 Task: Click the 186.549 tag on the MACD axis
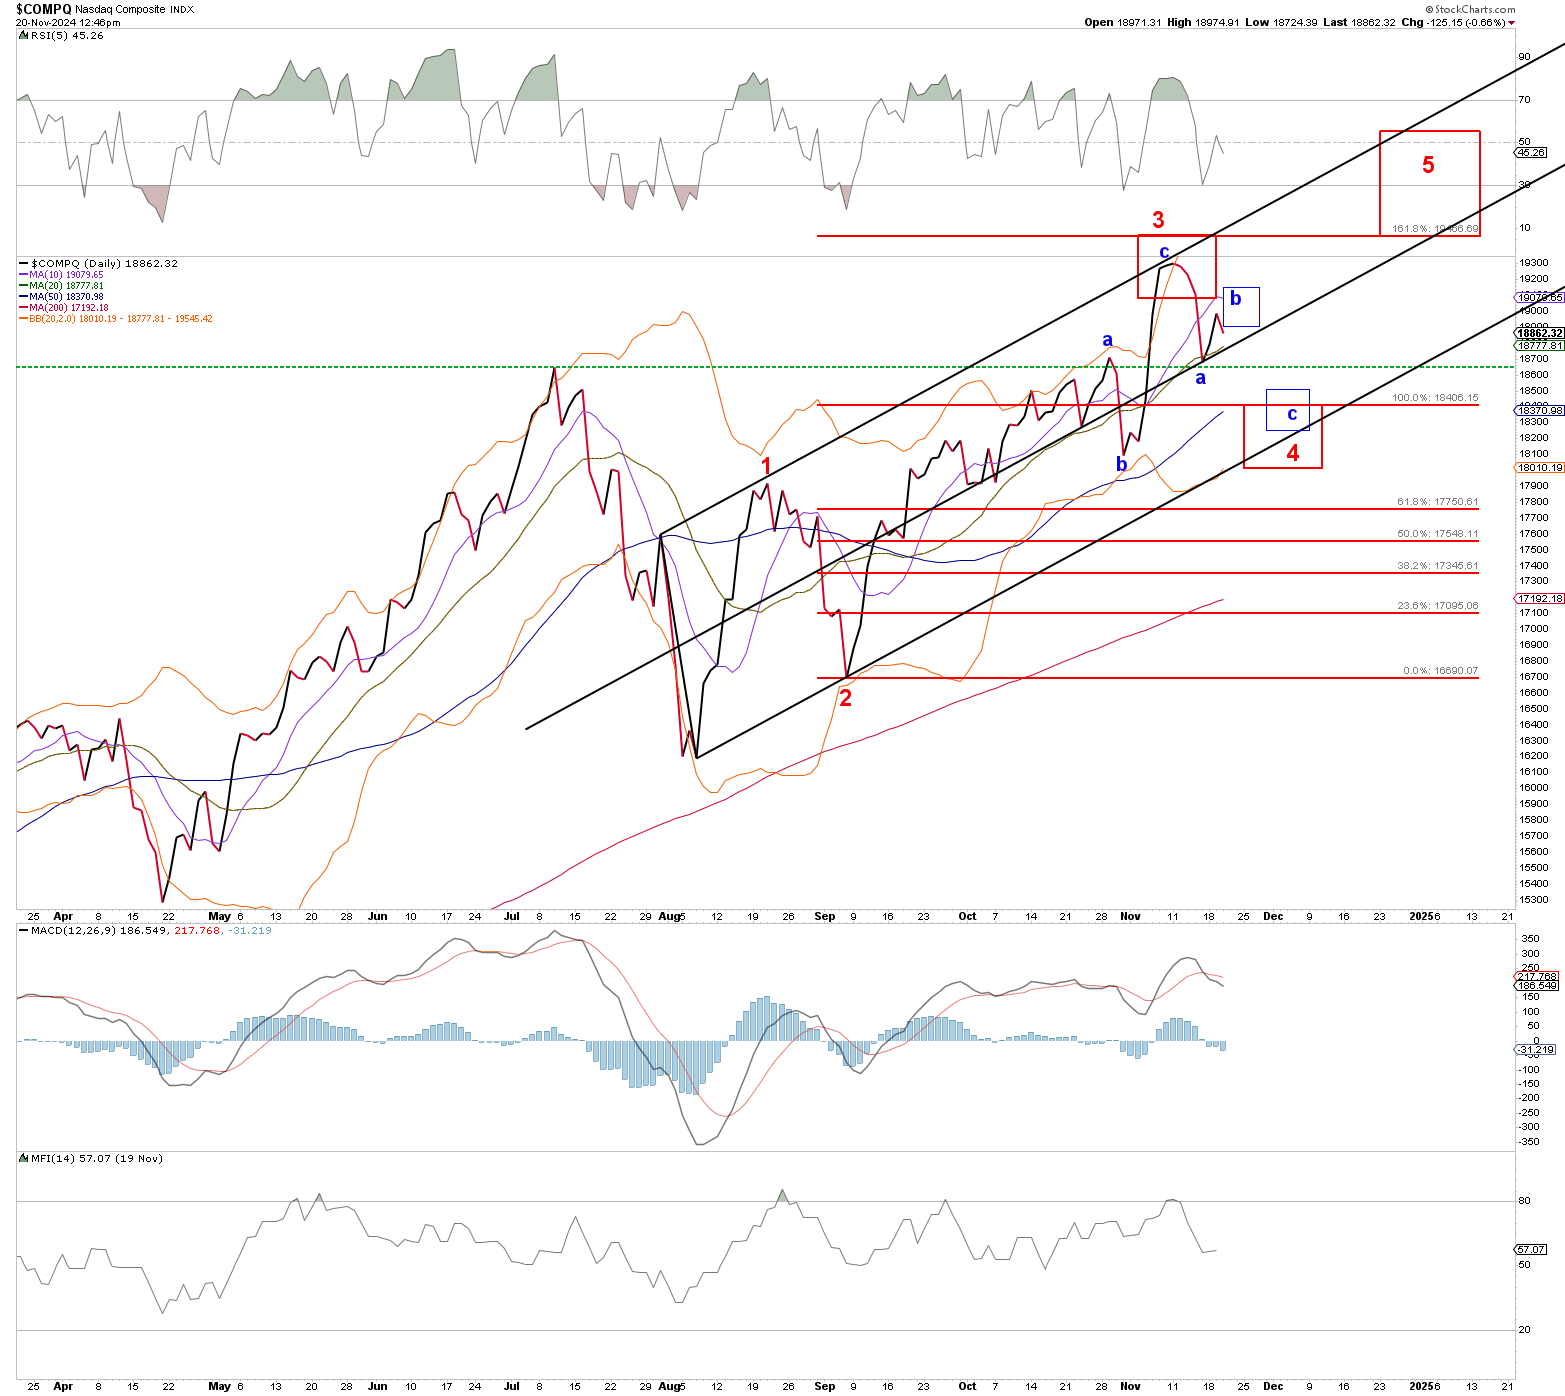click(1538, 985)
